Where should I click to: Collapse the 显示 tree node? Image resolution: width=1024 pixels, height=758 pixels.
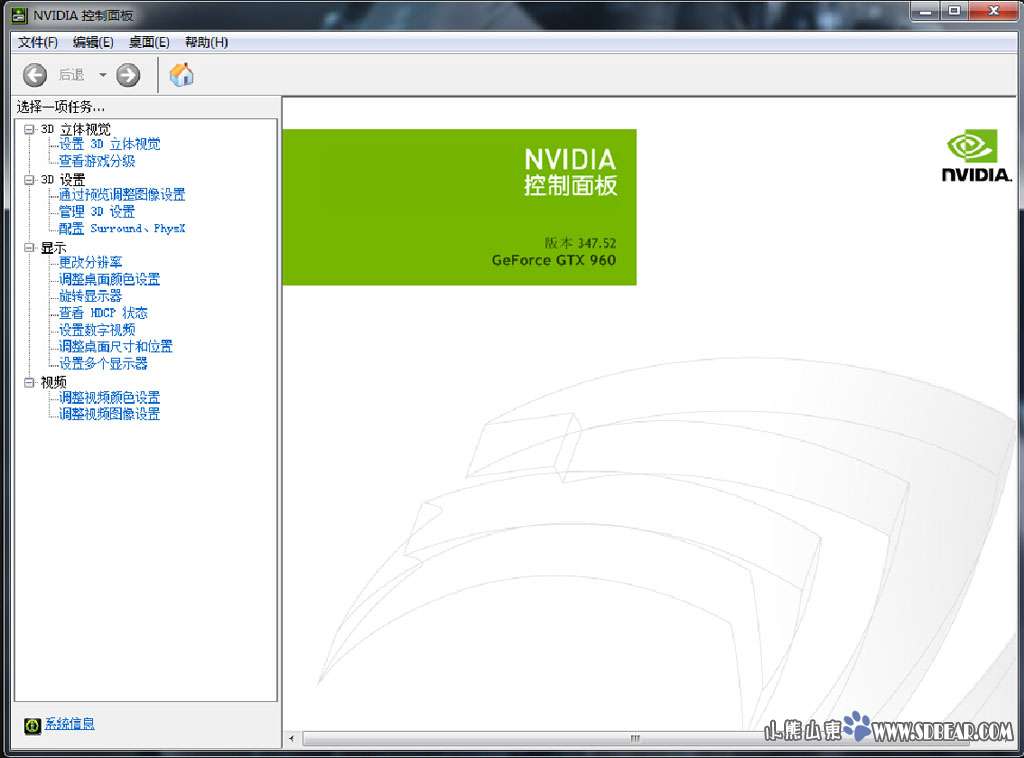(29, 247)
